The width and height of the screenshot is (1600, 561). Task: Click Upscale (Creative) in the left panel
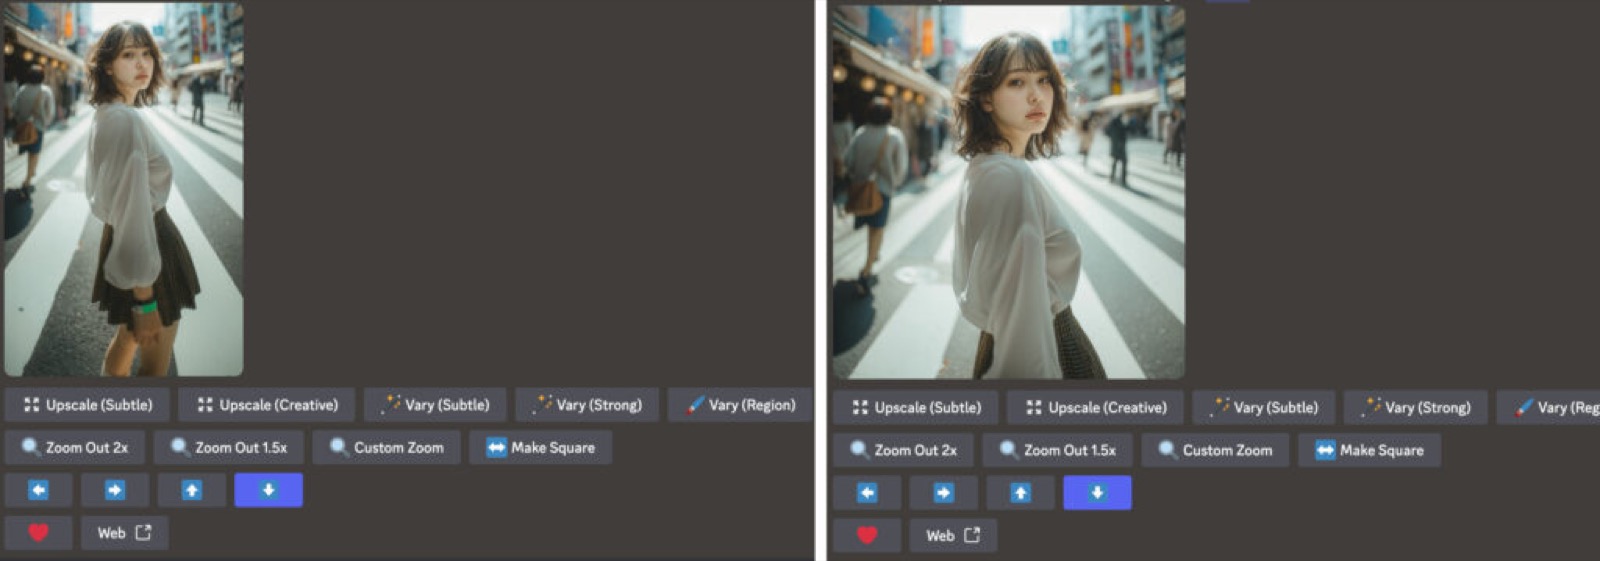266,405
